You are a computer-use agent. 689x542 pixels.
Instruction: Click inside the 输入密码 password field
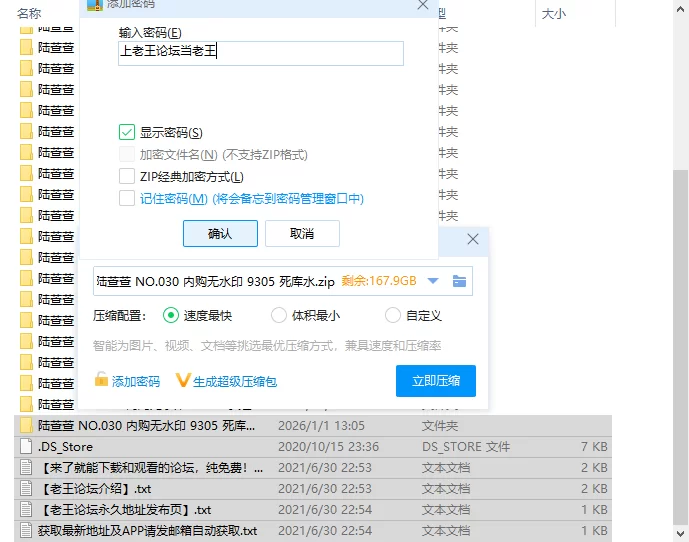260,52
